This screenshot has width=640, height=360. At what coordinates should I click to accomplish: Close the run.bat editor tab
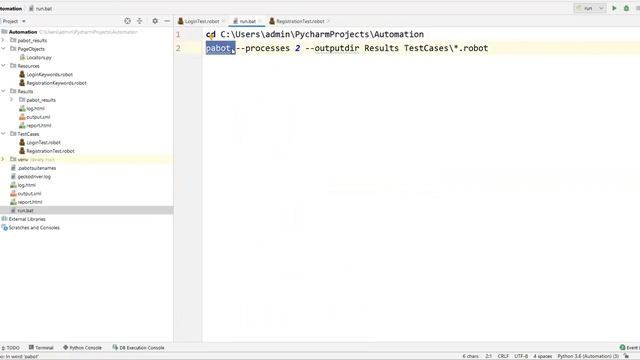point(260,21)
